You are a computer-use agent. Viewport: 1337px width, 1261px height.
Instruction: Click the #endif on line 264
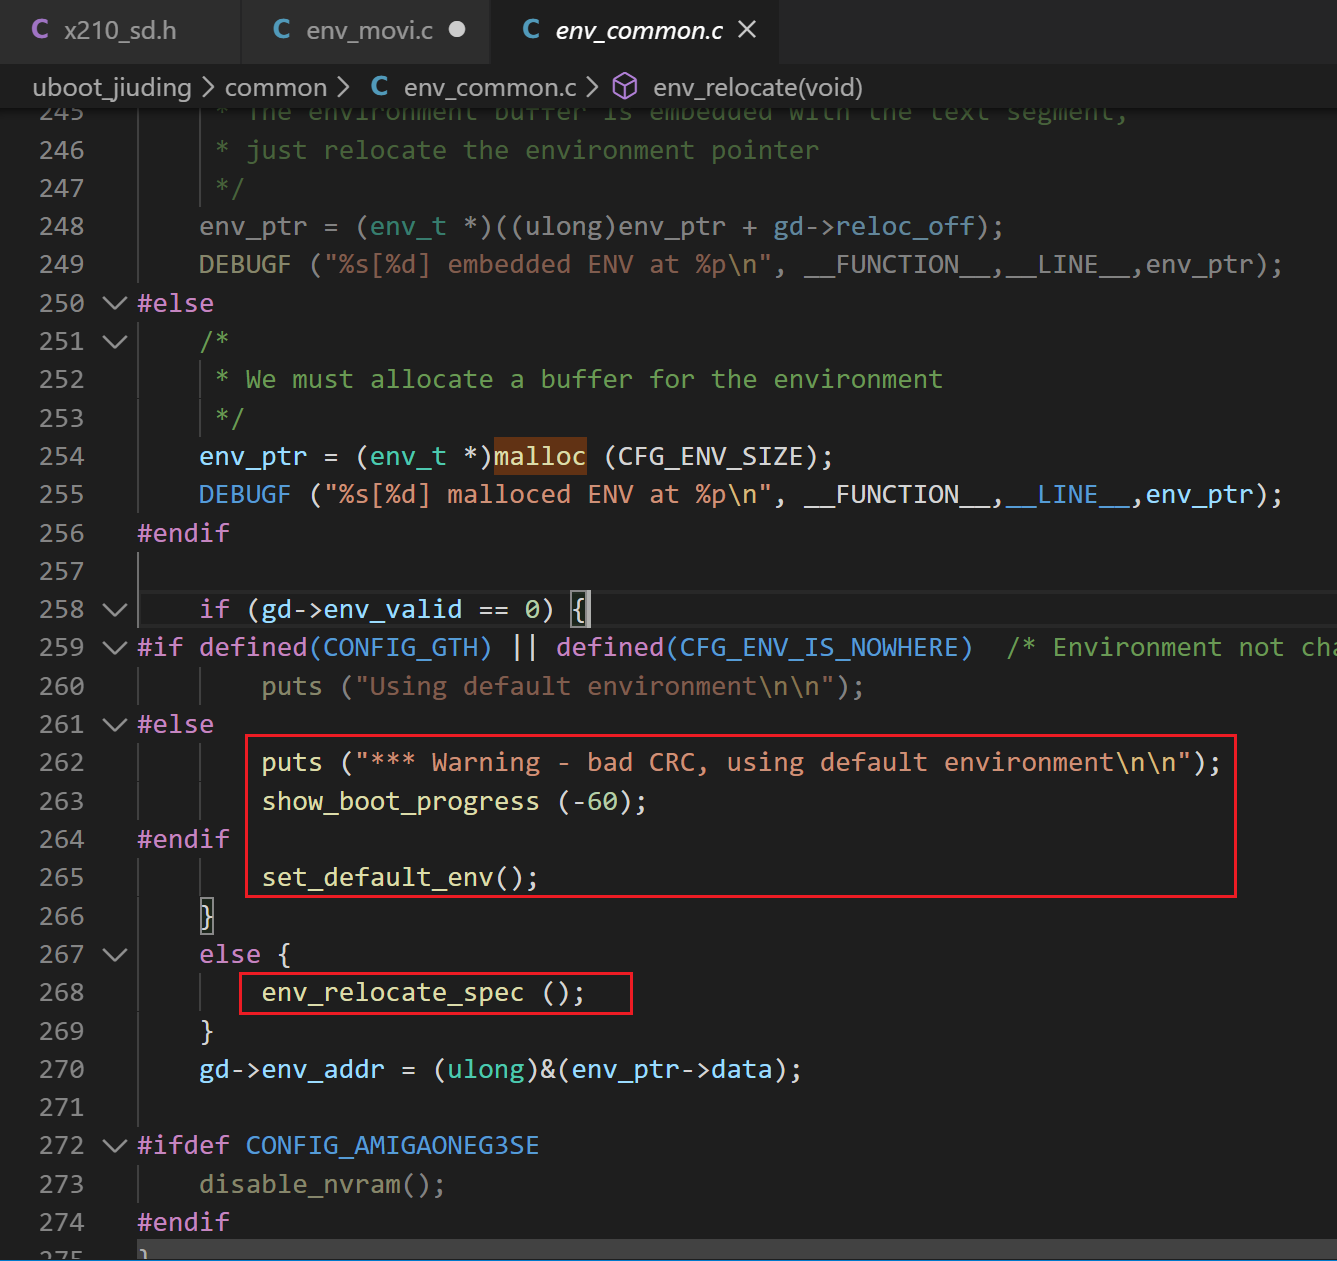click(x=183, y=840)
